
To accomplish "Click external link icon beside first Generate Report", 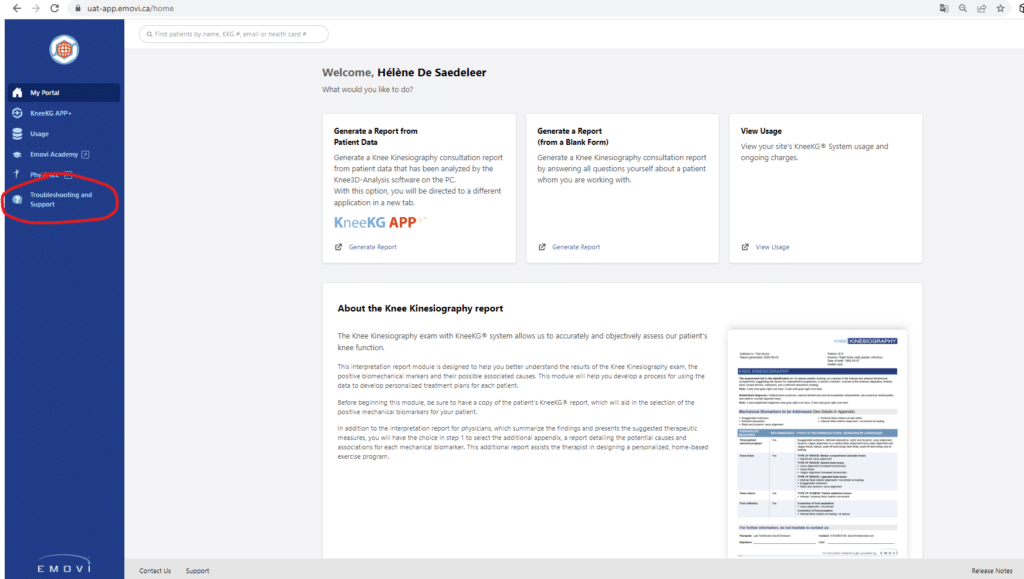I will point(338,247).
